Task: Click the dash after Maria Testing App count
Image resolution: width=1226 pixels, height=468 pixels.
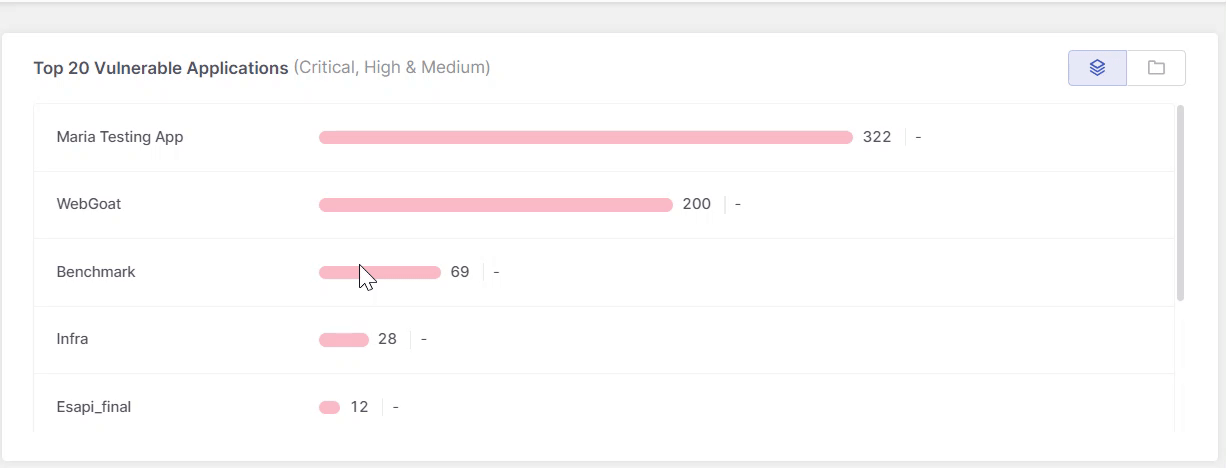Action: pos(918,137)
